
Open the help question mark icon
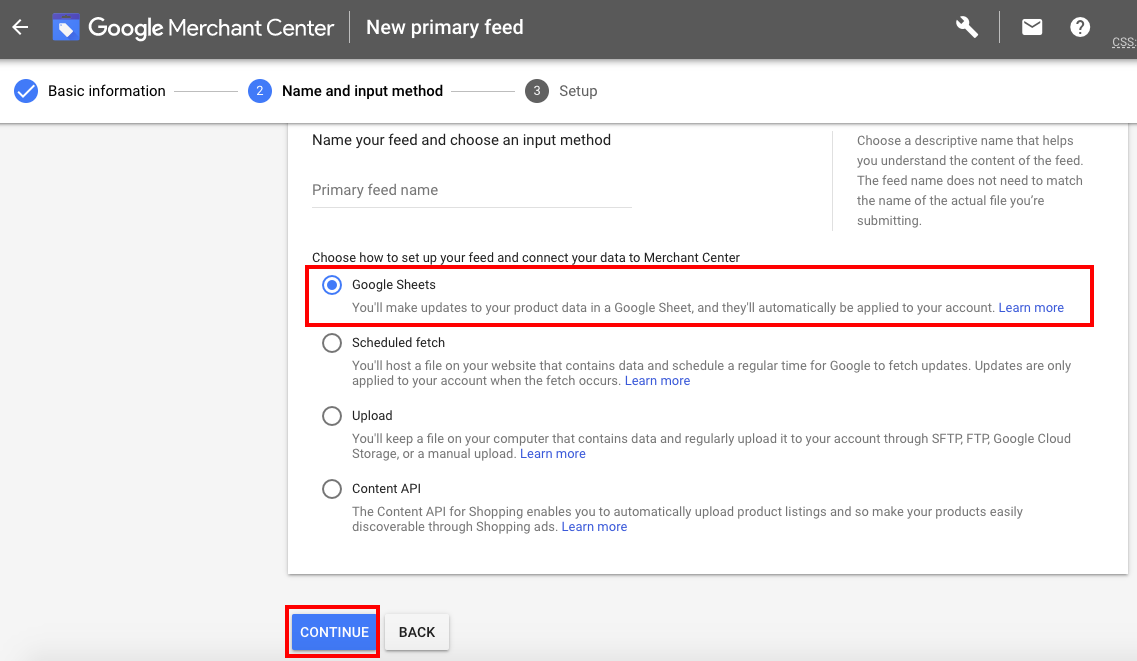[1080, 27]
